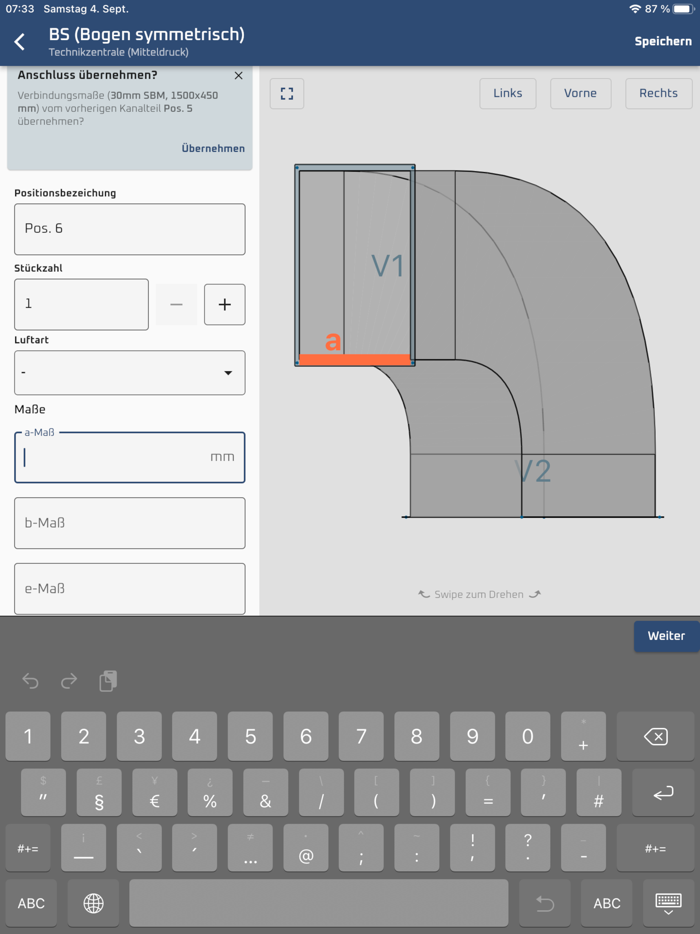Switch to the Links view
Viewport: 700px width, 934px height.
(x=508, y=94)
